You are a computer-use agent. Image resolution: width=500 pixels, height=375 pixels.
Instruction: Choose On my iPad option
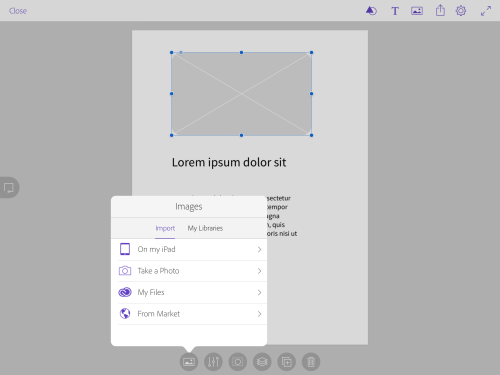coord(189,250)
